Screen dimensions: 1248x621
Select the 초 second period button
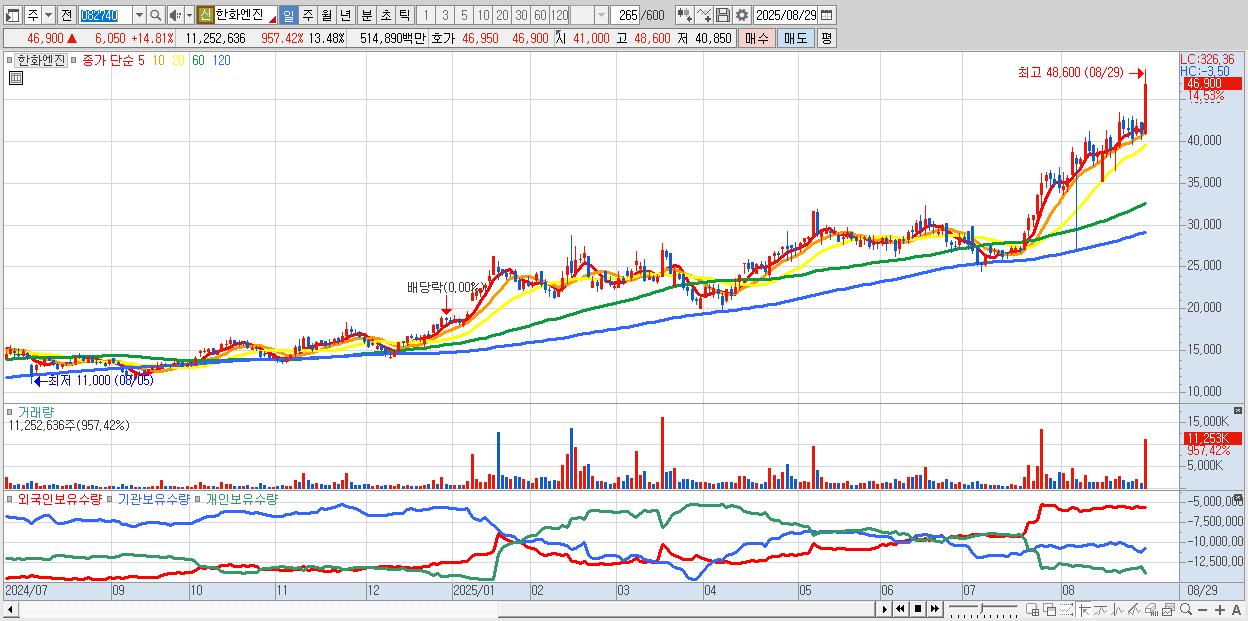point(385,15)
